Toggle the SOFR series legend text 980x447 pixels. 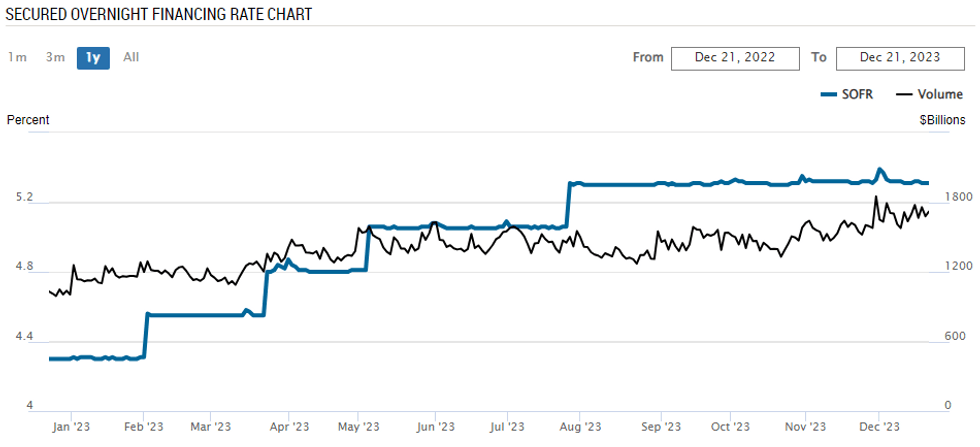pos(858,94)
